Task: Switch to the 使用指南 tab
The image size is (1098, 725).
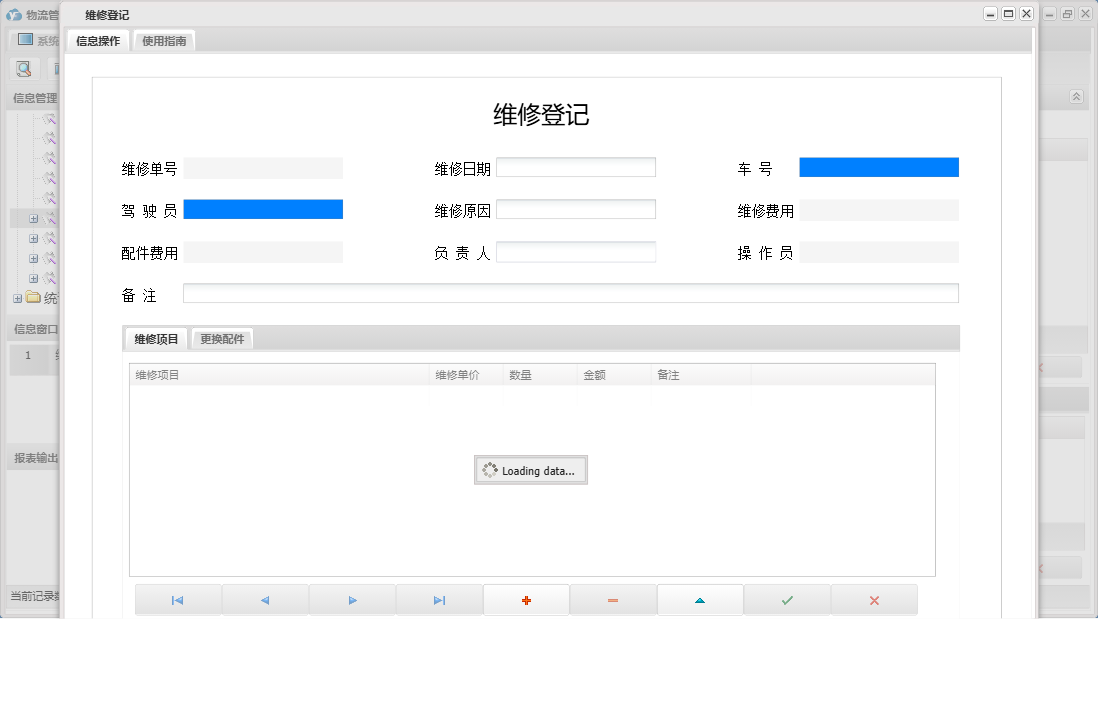Action: click(x=163, y=40)
